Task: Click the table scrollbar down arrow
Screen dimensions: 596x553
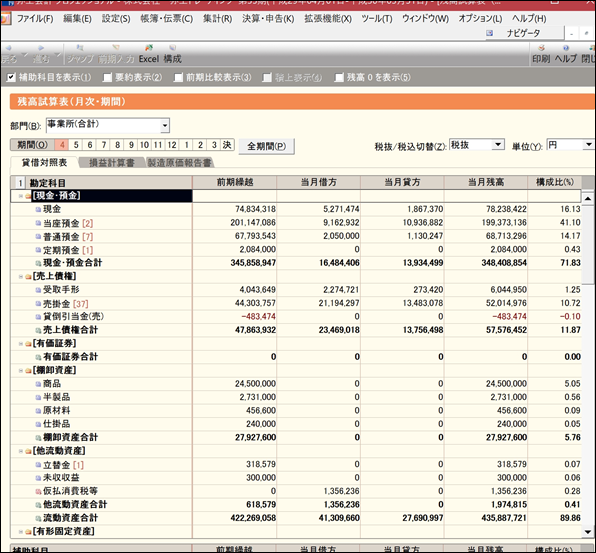Action: [x=588, y=532]
